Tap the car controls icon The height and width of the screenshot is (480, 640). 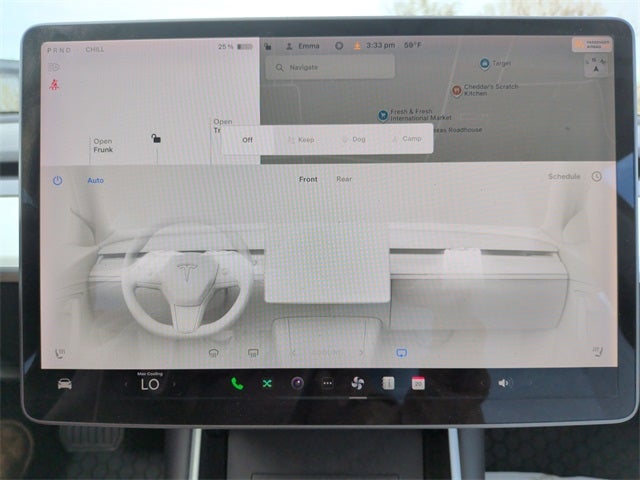64,384
